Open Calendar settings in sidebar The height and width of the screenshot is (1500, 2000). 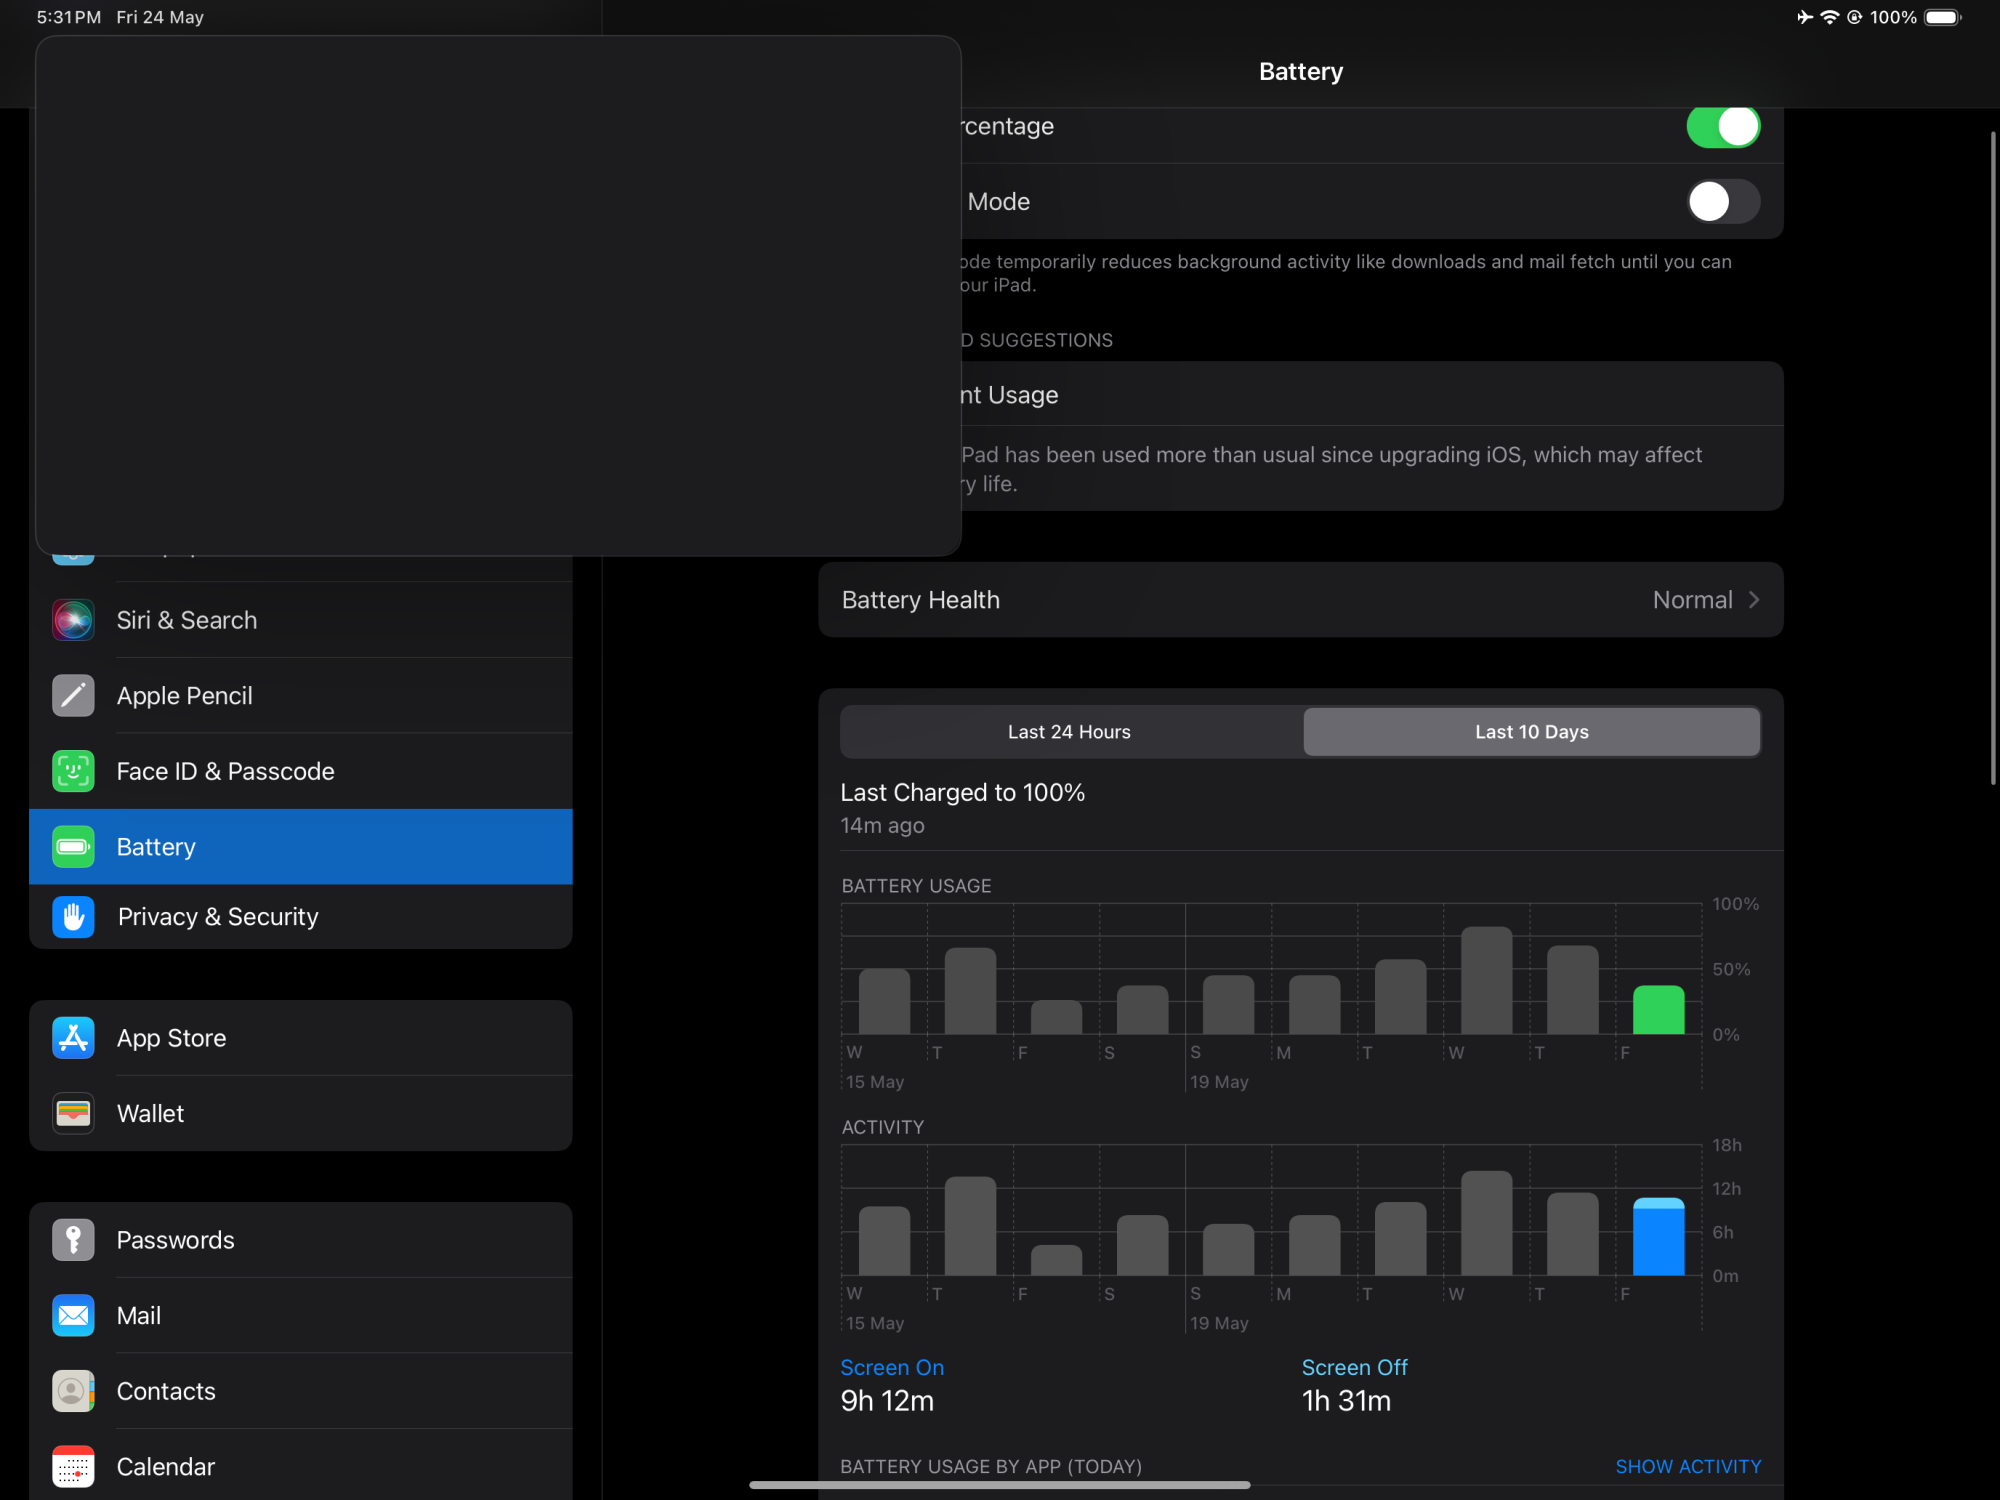coord(166,1466)
